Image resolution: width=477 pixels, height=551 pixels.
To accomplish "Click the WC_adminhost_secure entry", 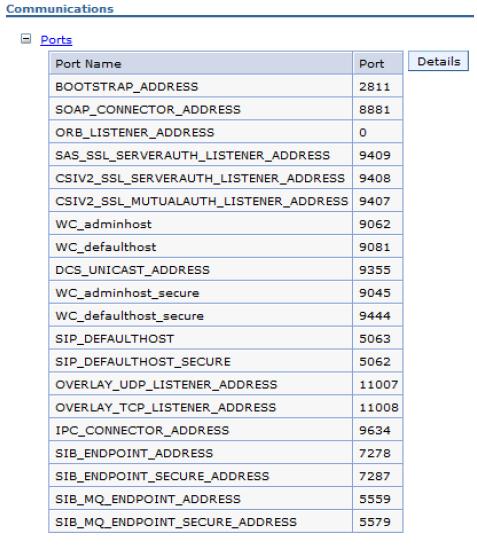I will click(127, 293).
